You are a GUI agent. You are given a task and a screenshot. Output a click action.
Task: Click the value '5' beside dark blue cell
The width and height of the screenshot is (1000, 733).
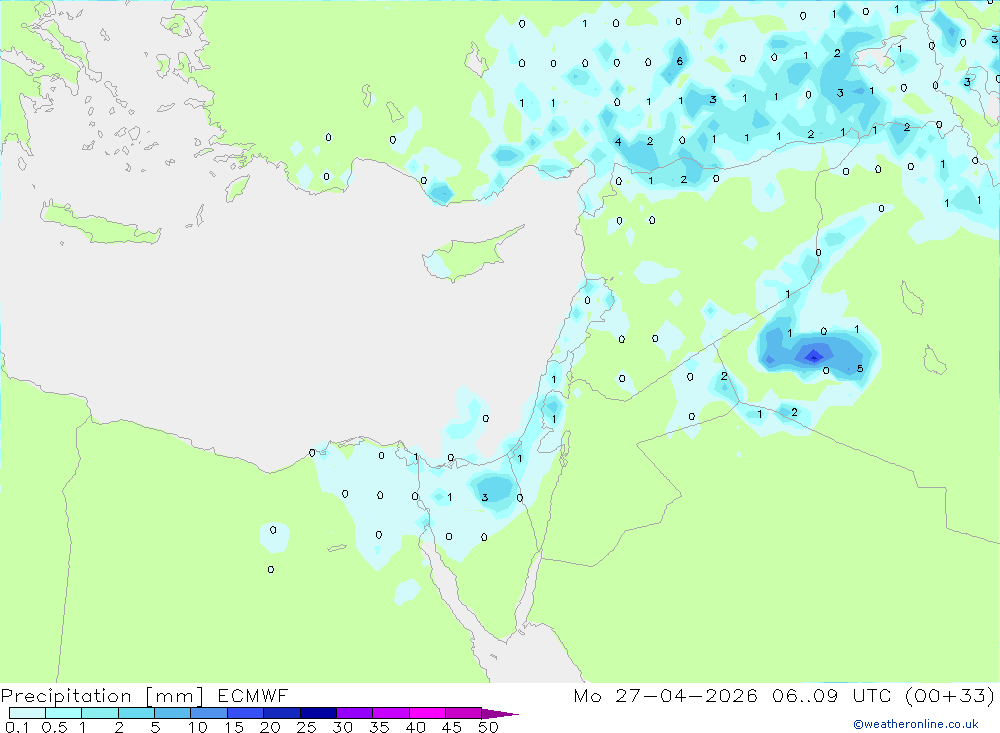click(860, 369)
